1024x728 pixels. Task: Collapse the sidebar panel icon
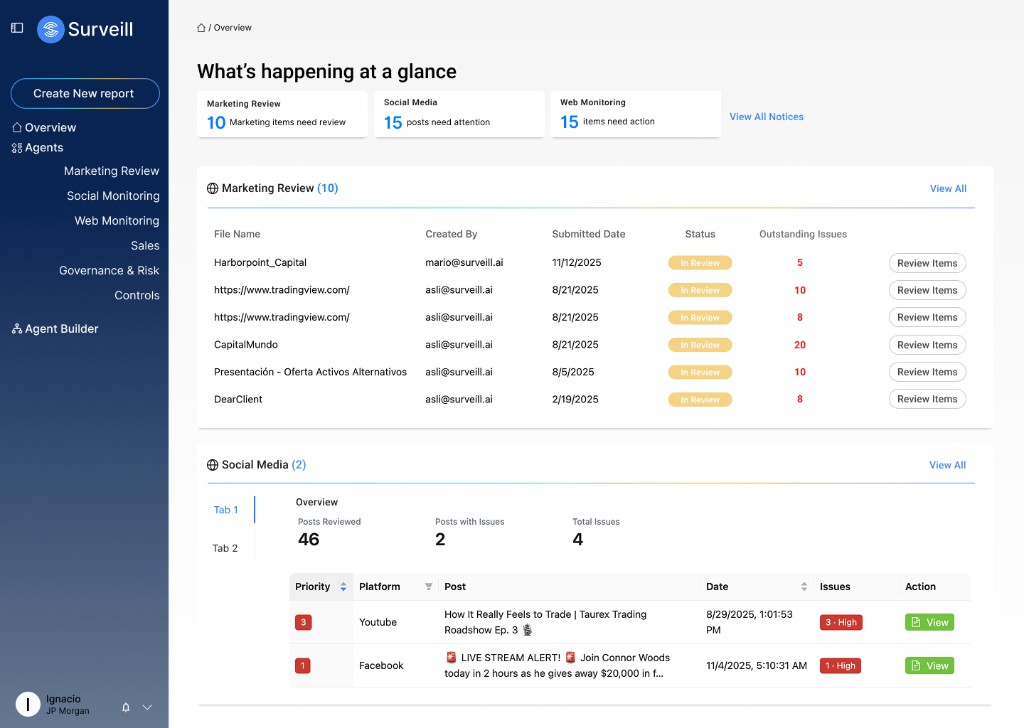pos(17,28)
